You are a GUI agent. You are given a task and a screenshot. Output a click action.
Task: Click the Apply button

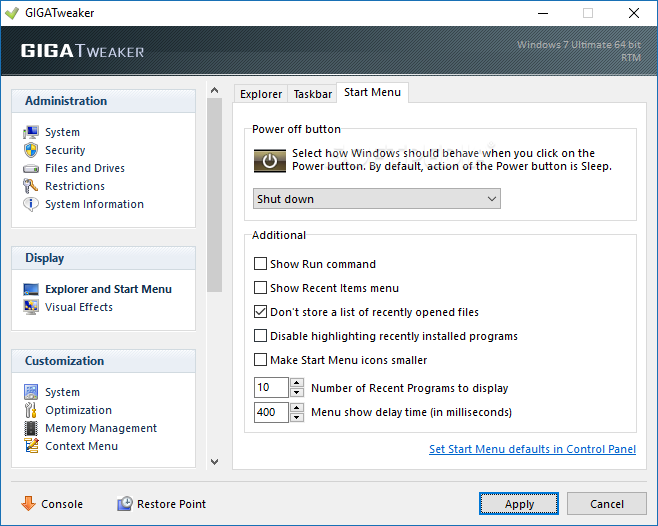tap(519, 503)
